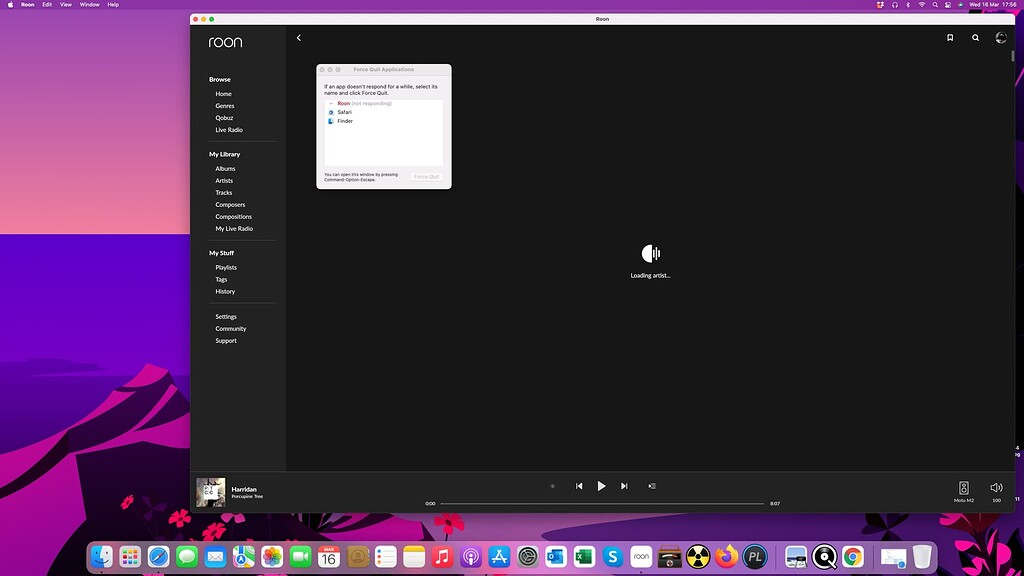Select the Moto M2 audio zone icon
This screenshot has height=576, width=1024.
pos(962,489)
